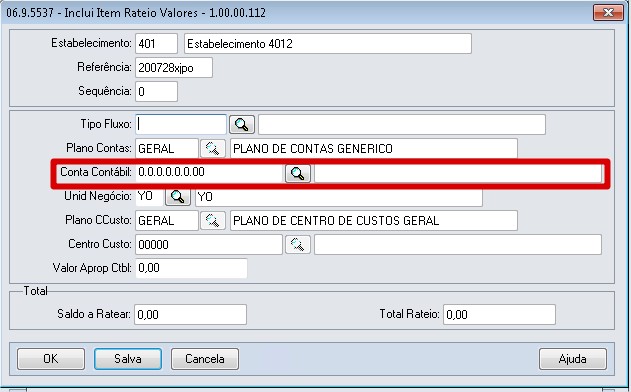
Task: Click the Centro Custo field 00000
Action: 208,245
